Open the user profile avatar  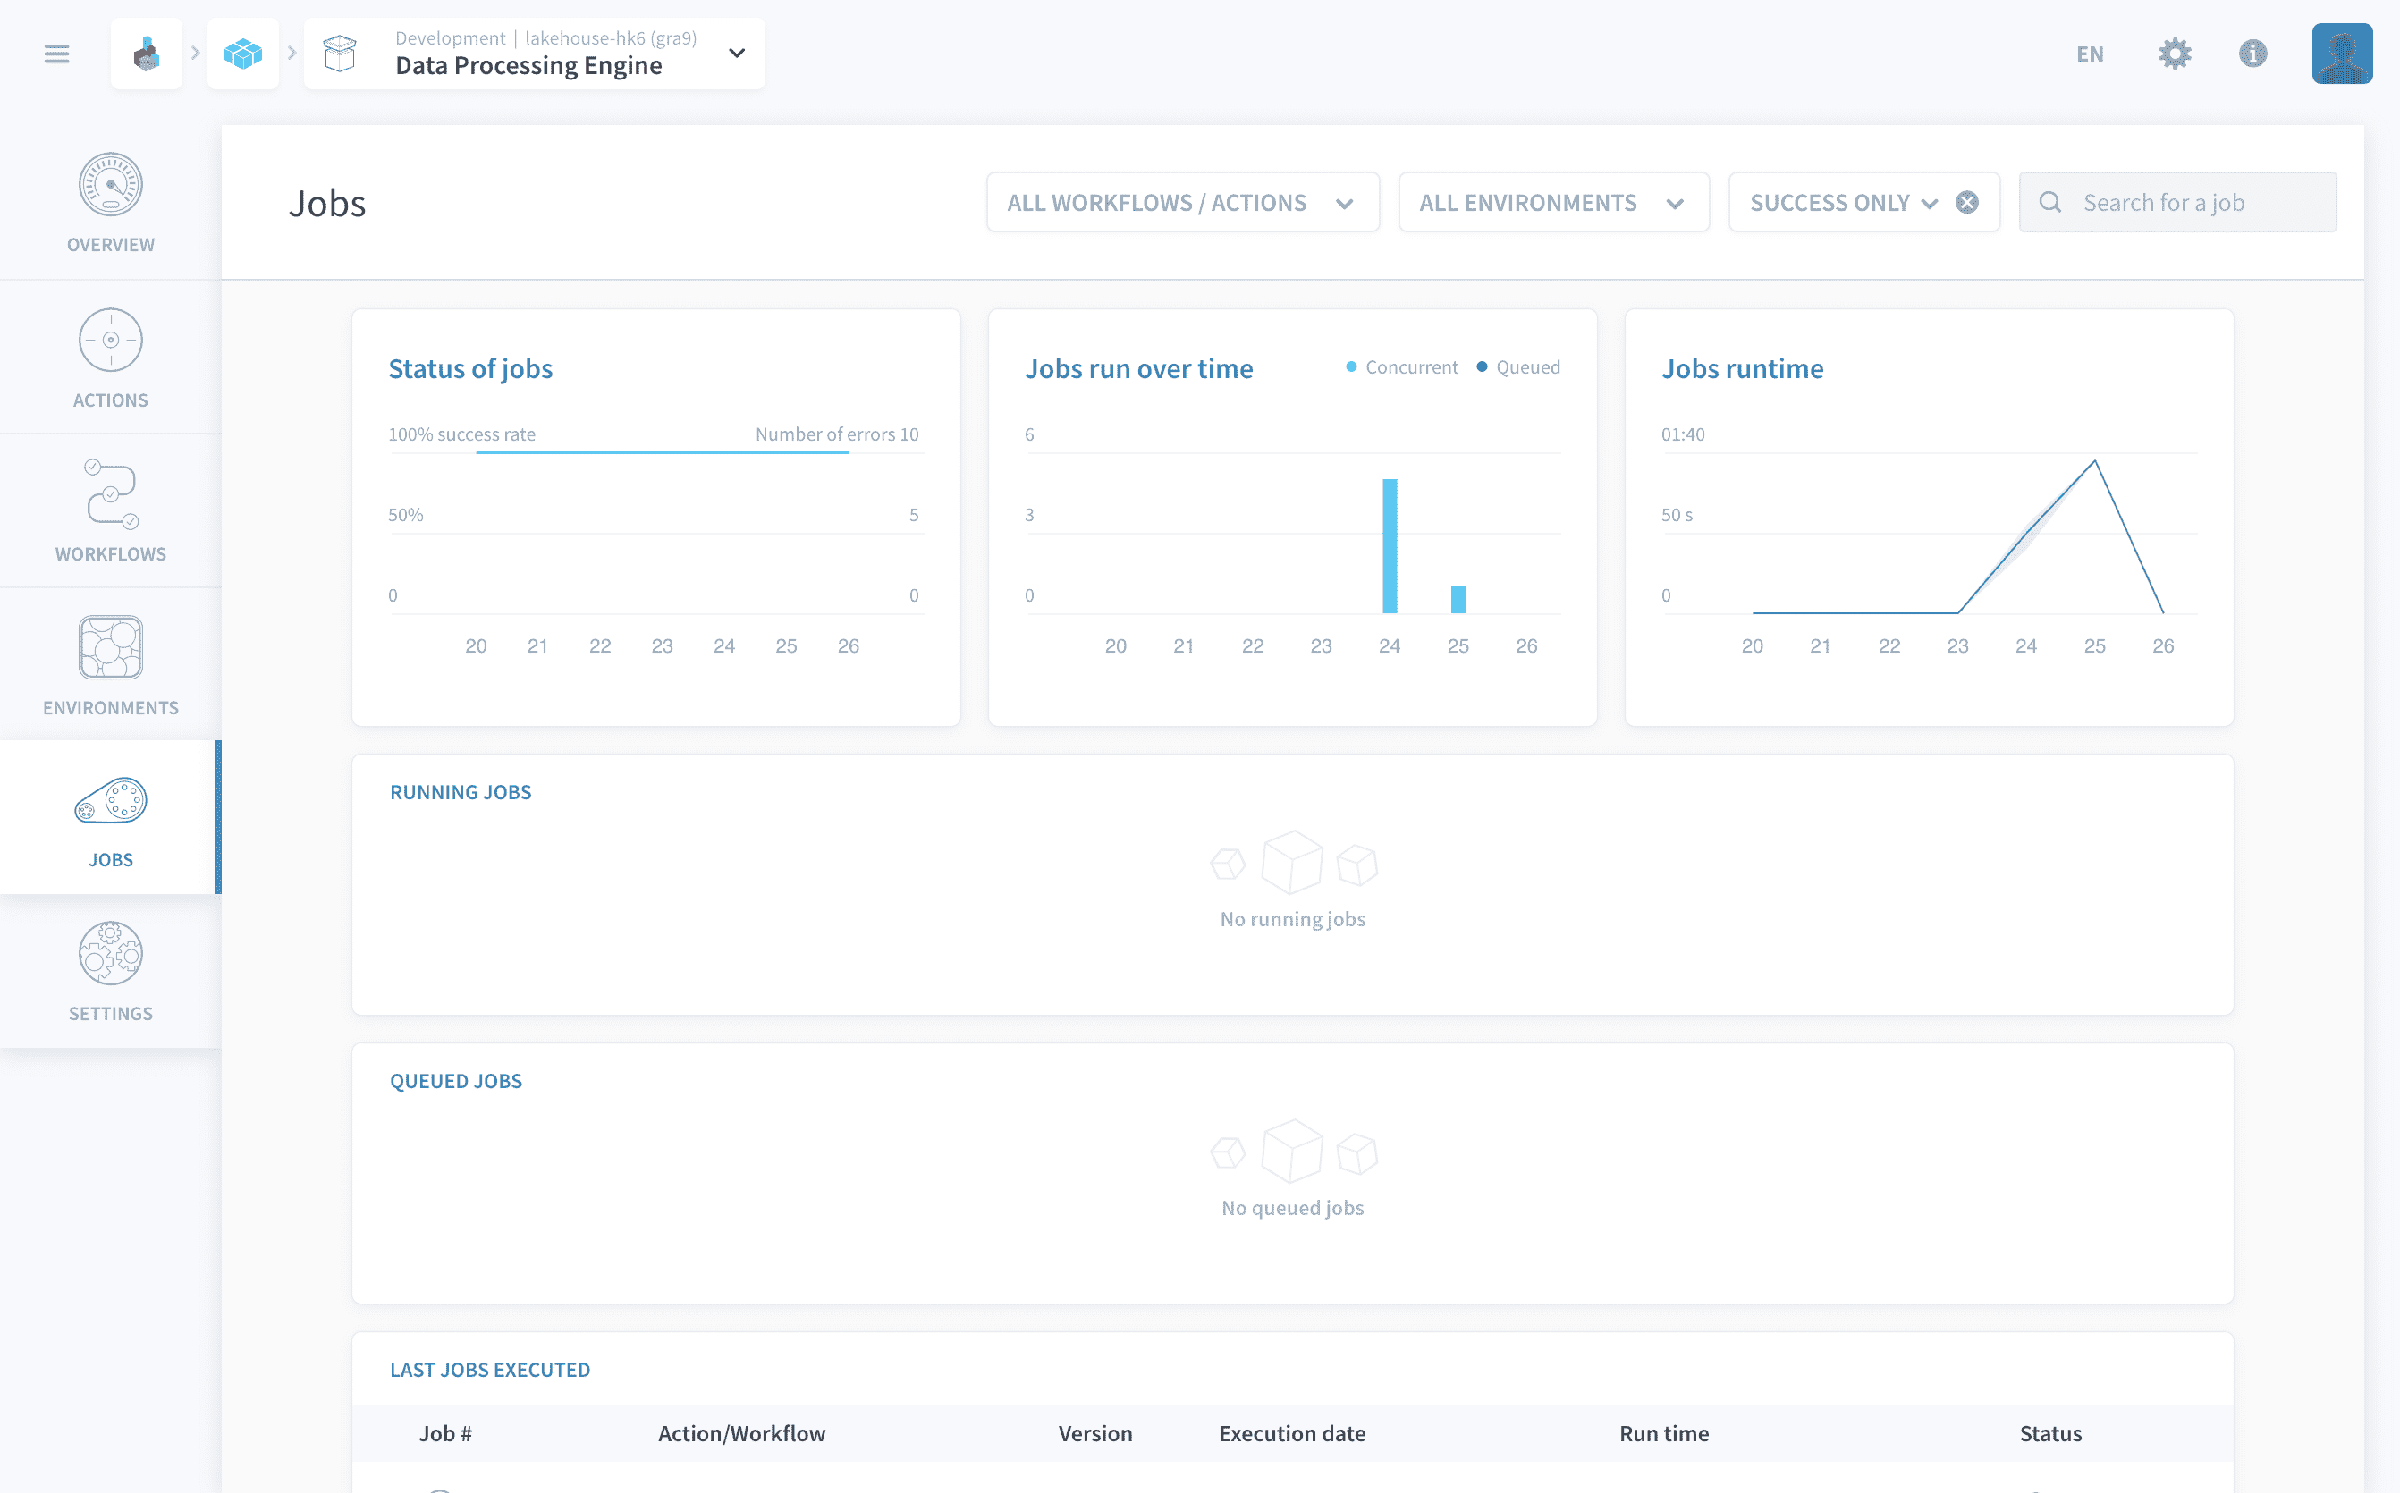pos(2342,54)
